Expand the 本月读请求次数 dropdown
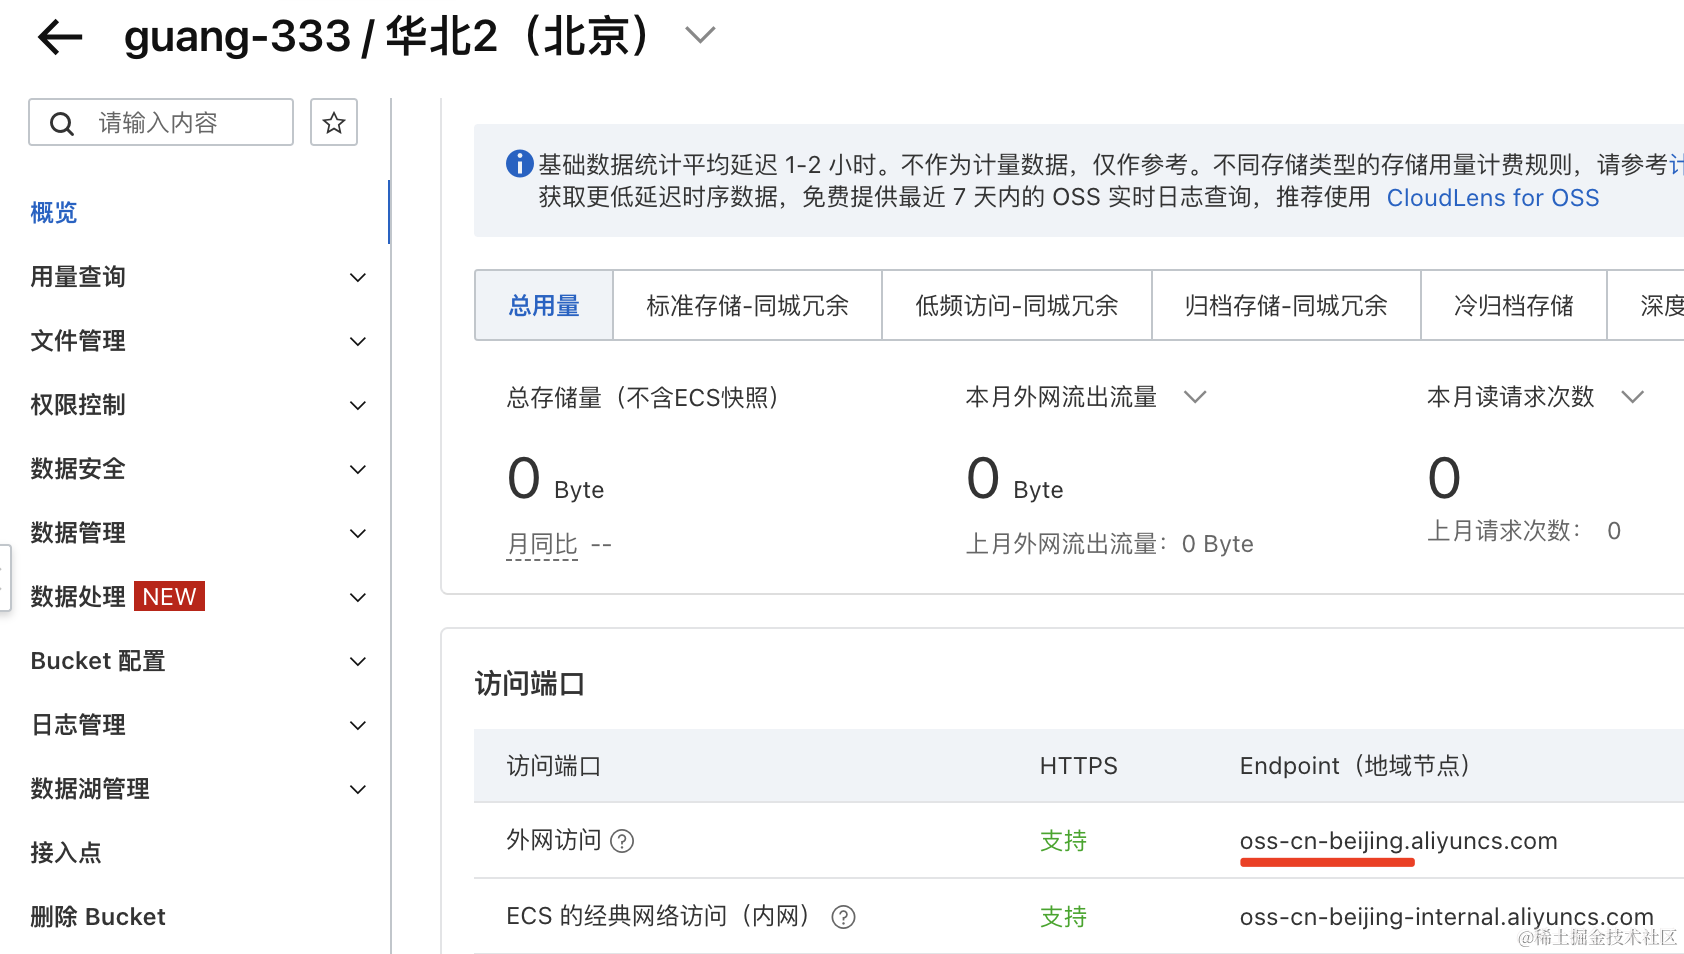Screen dimensions: 1684x954 [x=1632, y=397]
